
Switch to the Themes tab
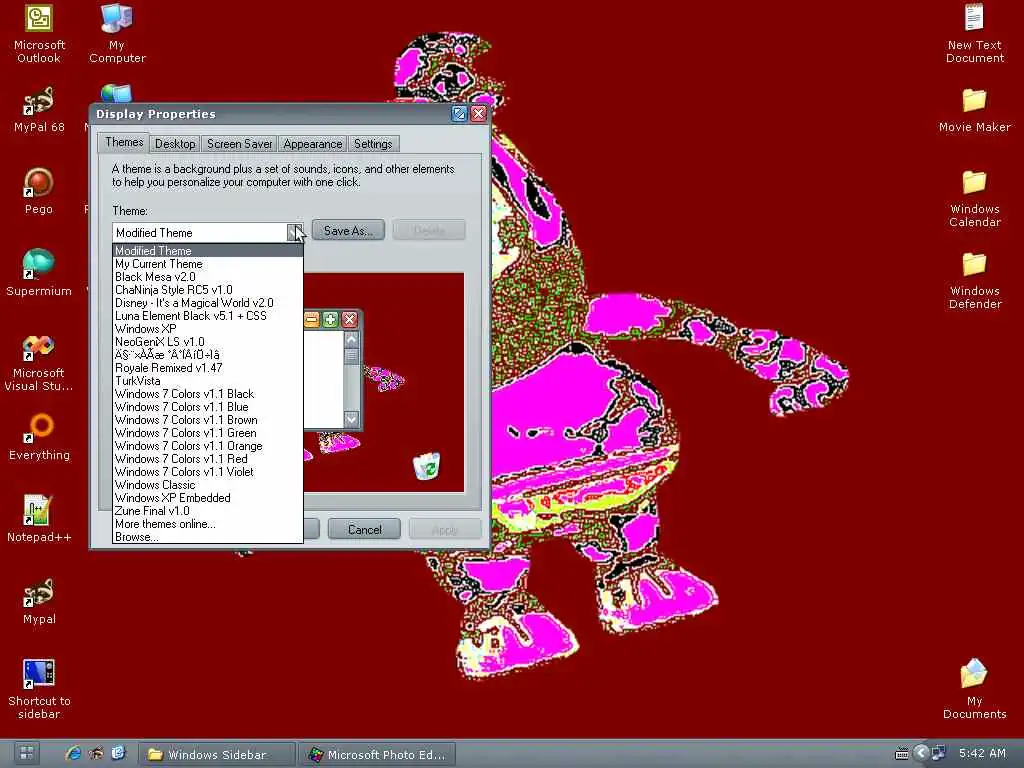point(124,142)
